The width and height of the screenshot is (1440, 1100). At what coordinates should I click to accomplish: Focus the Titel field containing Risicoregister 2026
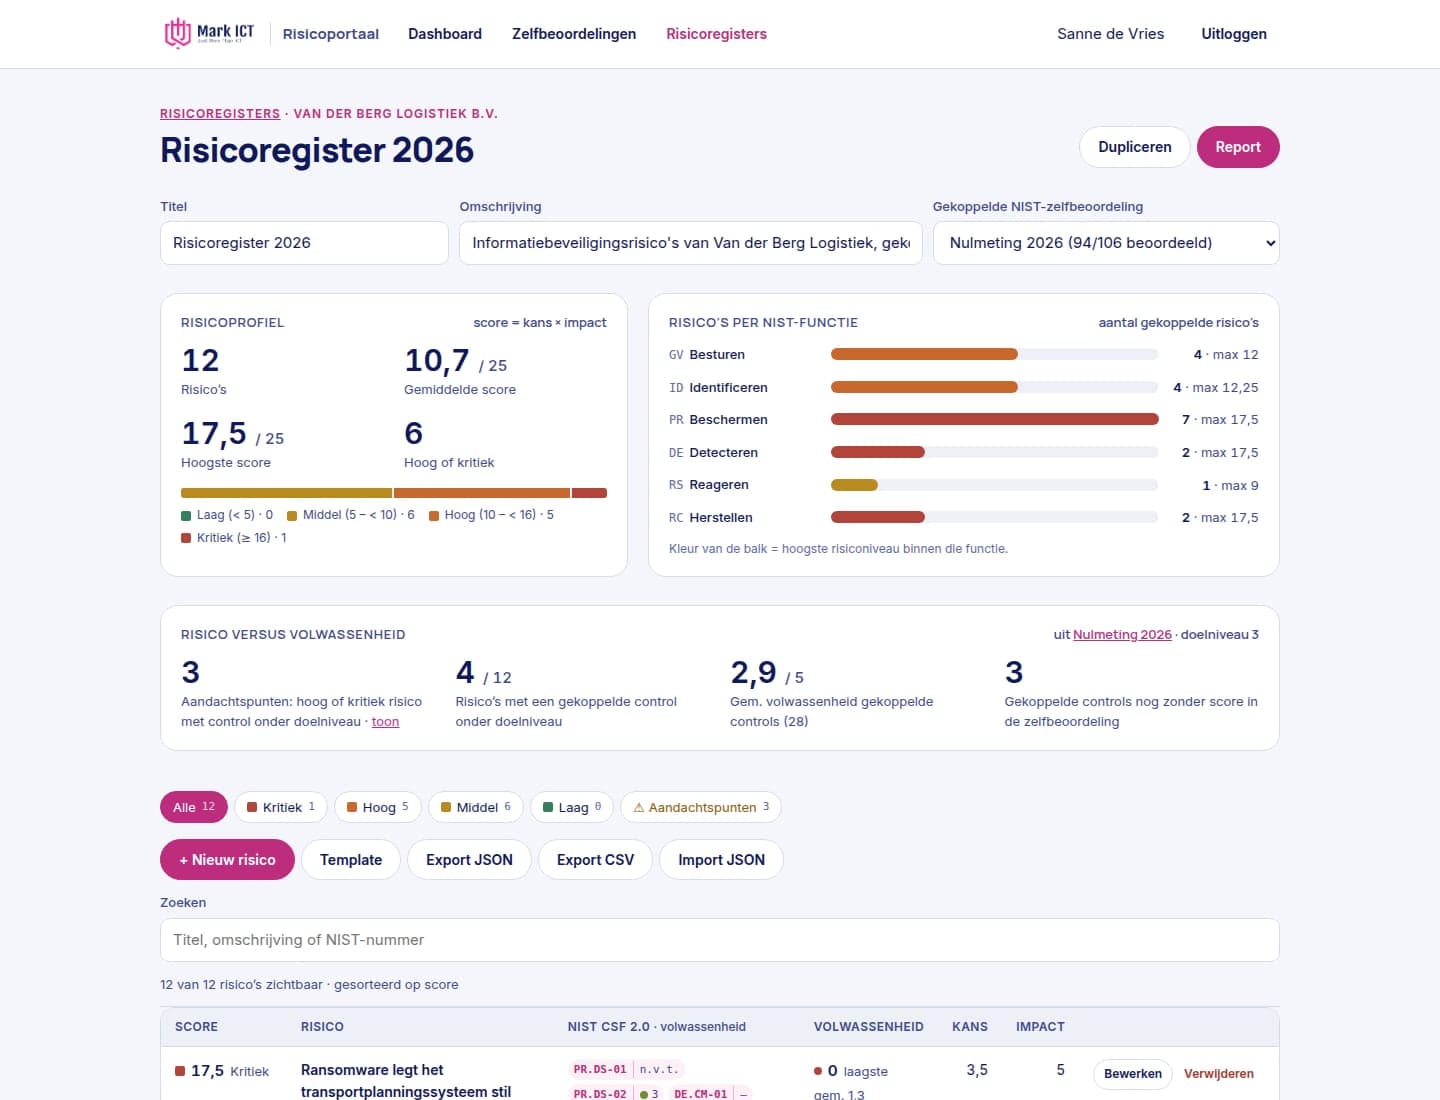304,243
